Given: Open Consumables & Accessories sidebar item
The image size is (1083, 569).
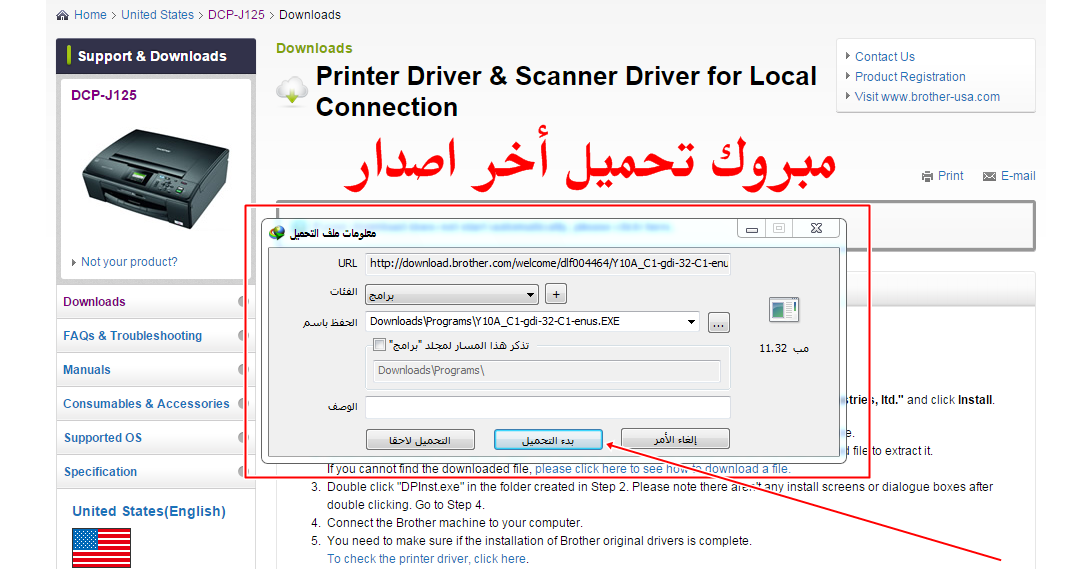Looking at the screenshot, I should coord(146,403).
